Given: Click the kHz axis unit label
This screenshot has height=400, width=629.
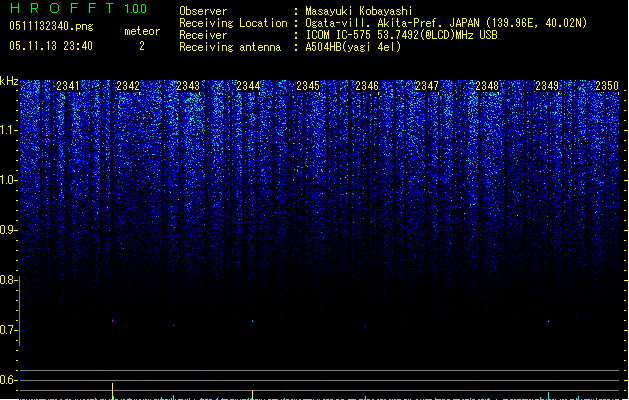Looking at the screenshot, I should point(9,81).
